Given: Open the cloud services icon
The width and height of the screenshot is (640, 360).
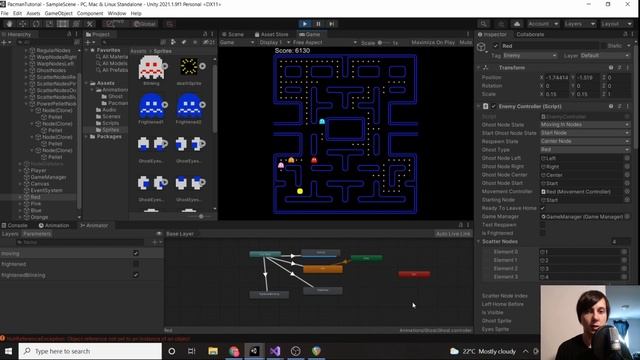Looking at the screenshot, I should pos(517,24).
